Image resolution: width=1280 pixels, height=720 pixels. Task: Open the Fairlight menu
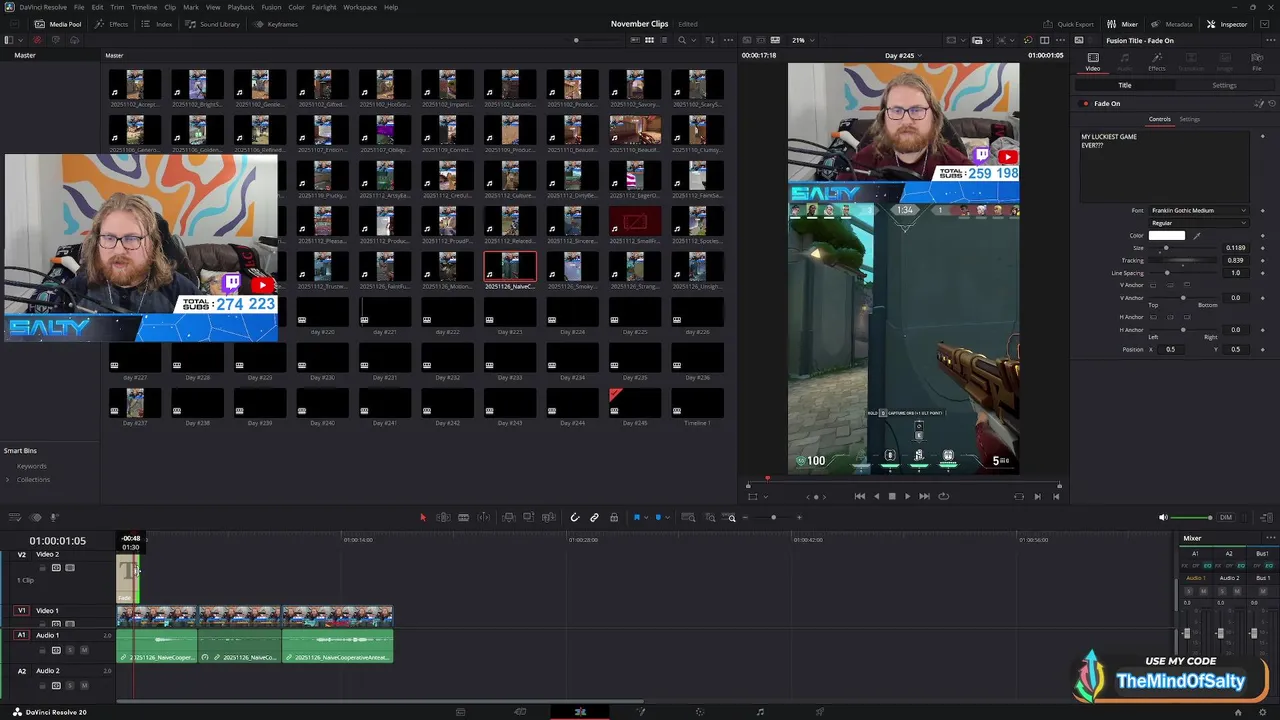[x=324, y=7]
